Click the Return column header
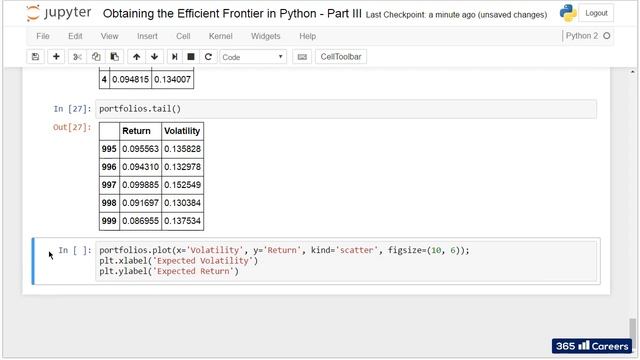This screenshot has width=640, height=360. (x=140, y=131)
